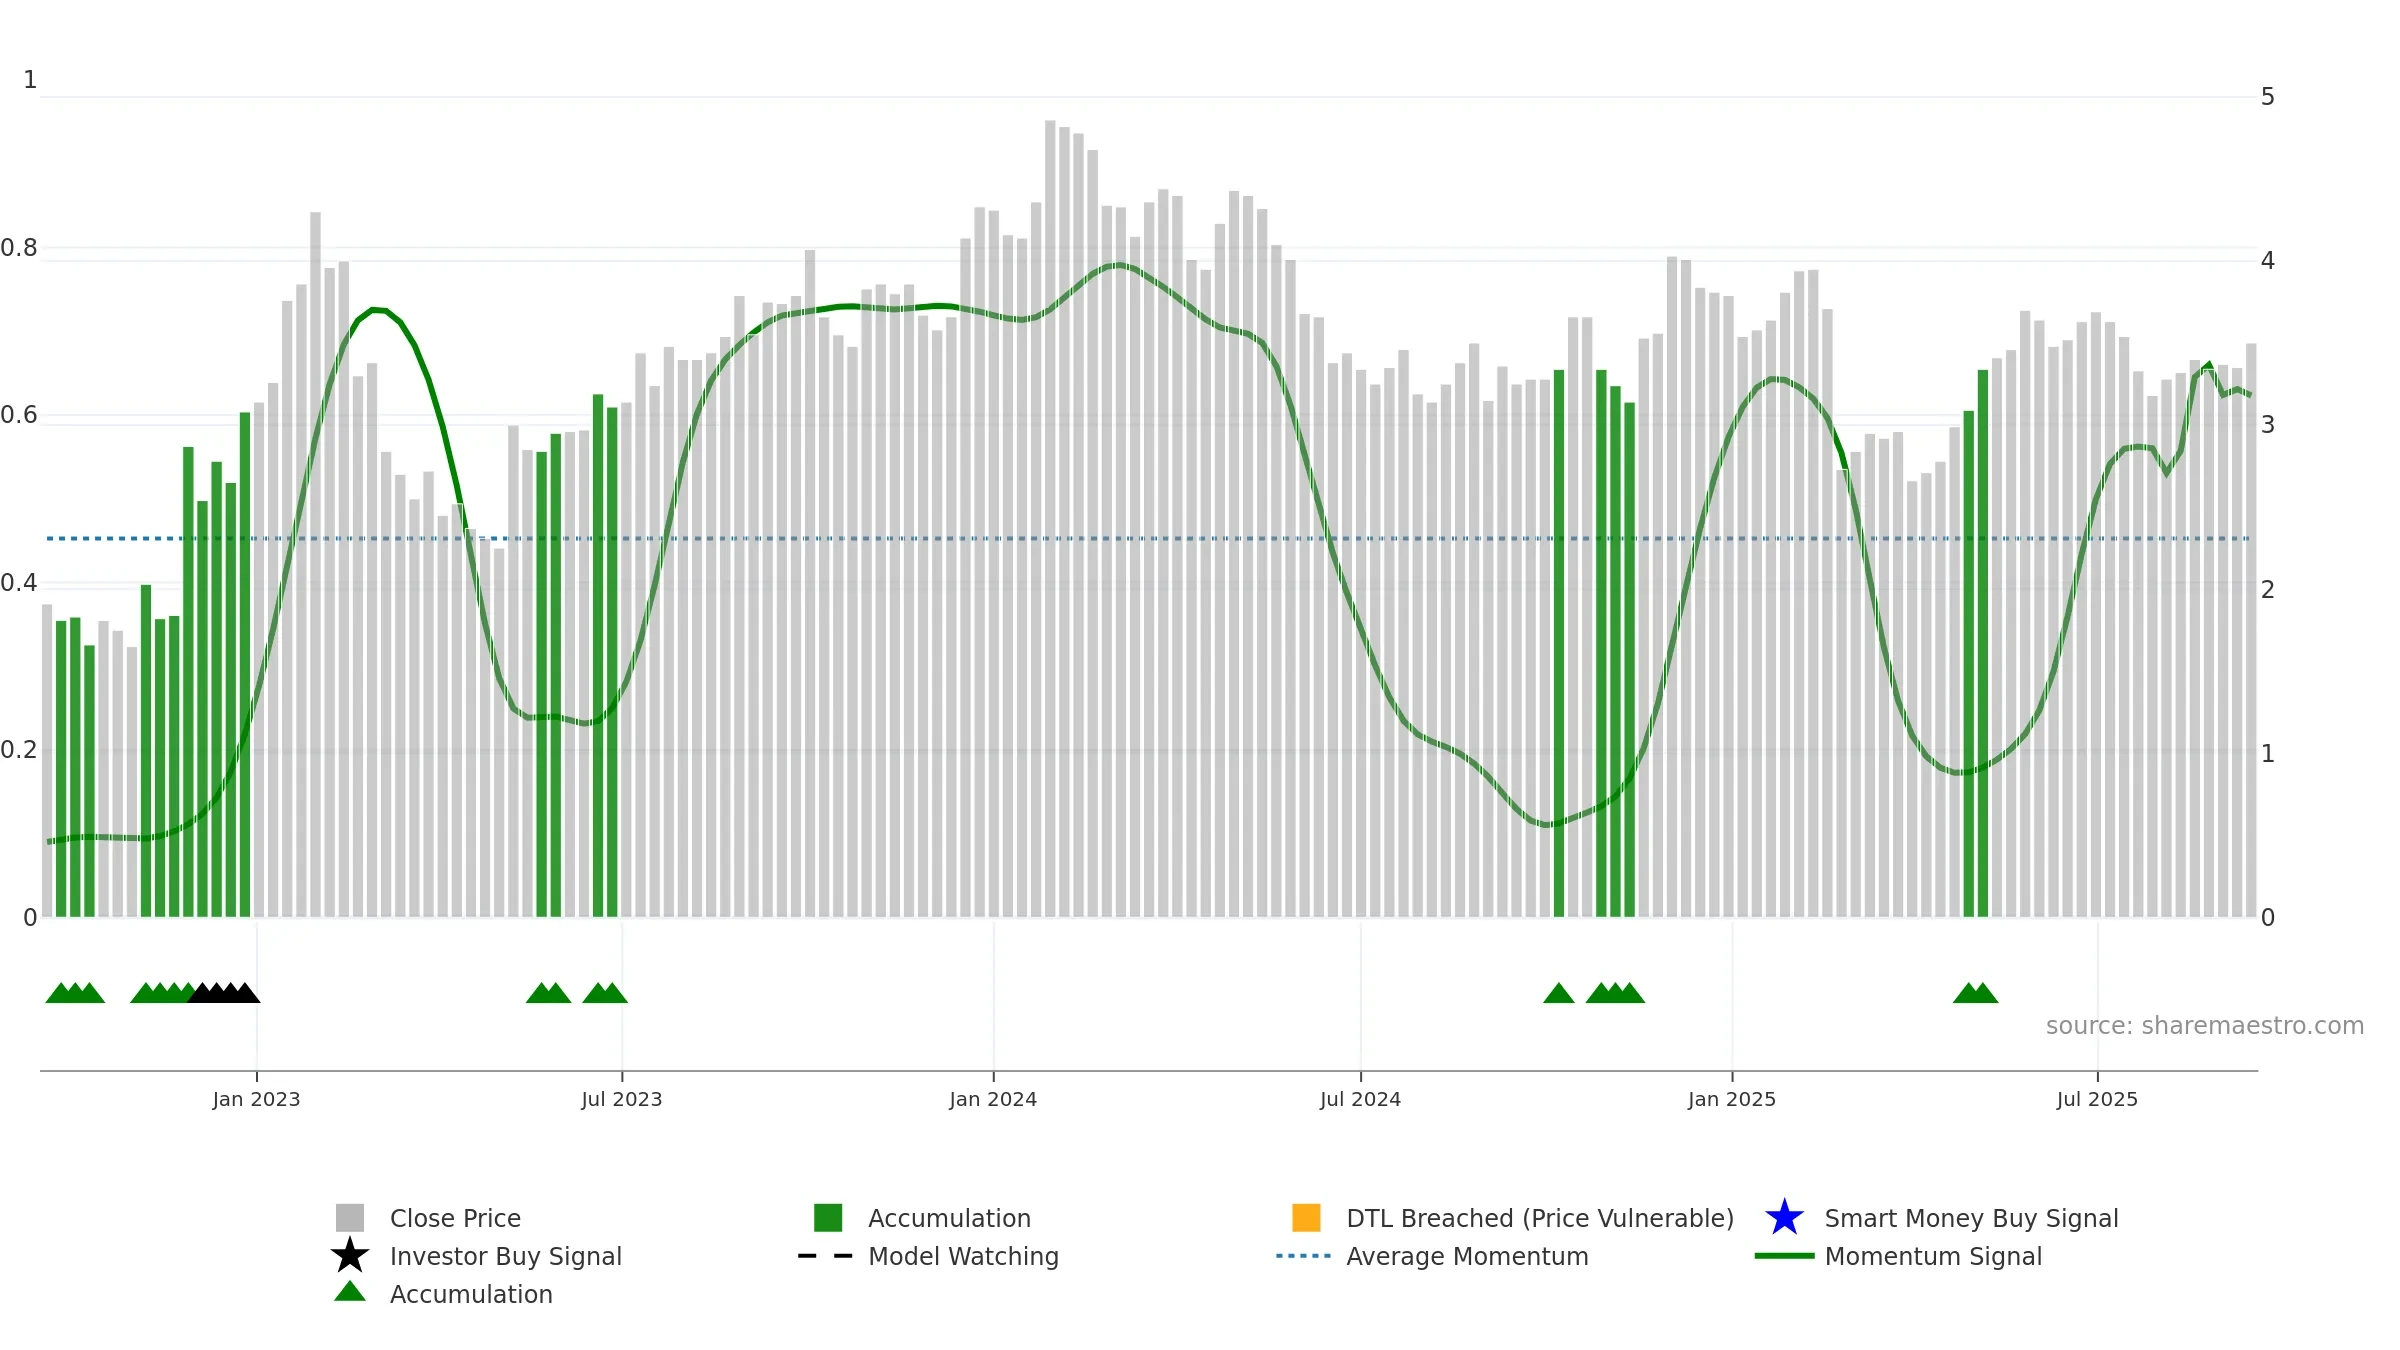Click the blue Smart Money Buy Signal star
Screen dimensions: 2400x1350
point(1784,1217)
